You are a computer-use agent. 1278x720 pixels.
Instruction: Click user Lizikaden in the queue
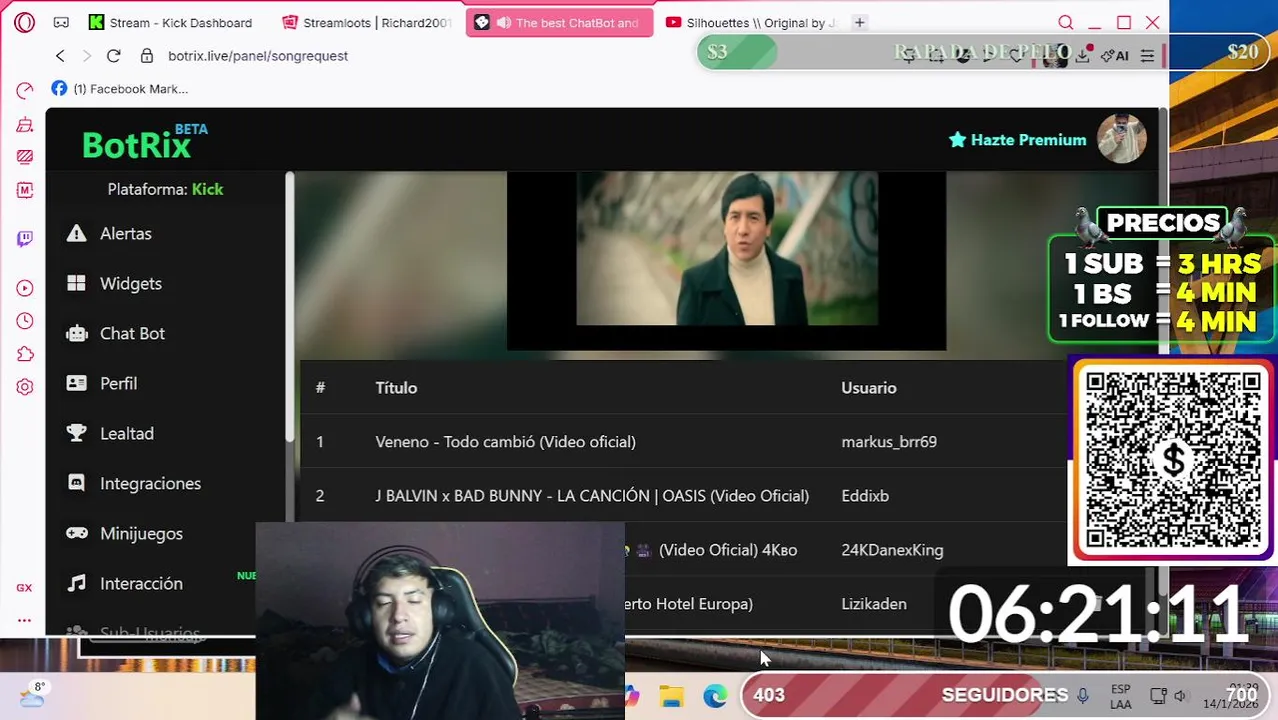click(x=874, y=604)
